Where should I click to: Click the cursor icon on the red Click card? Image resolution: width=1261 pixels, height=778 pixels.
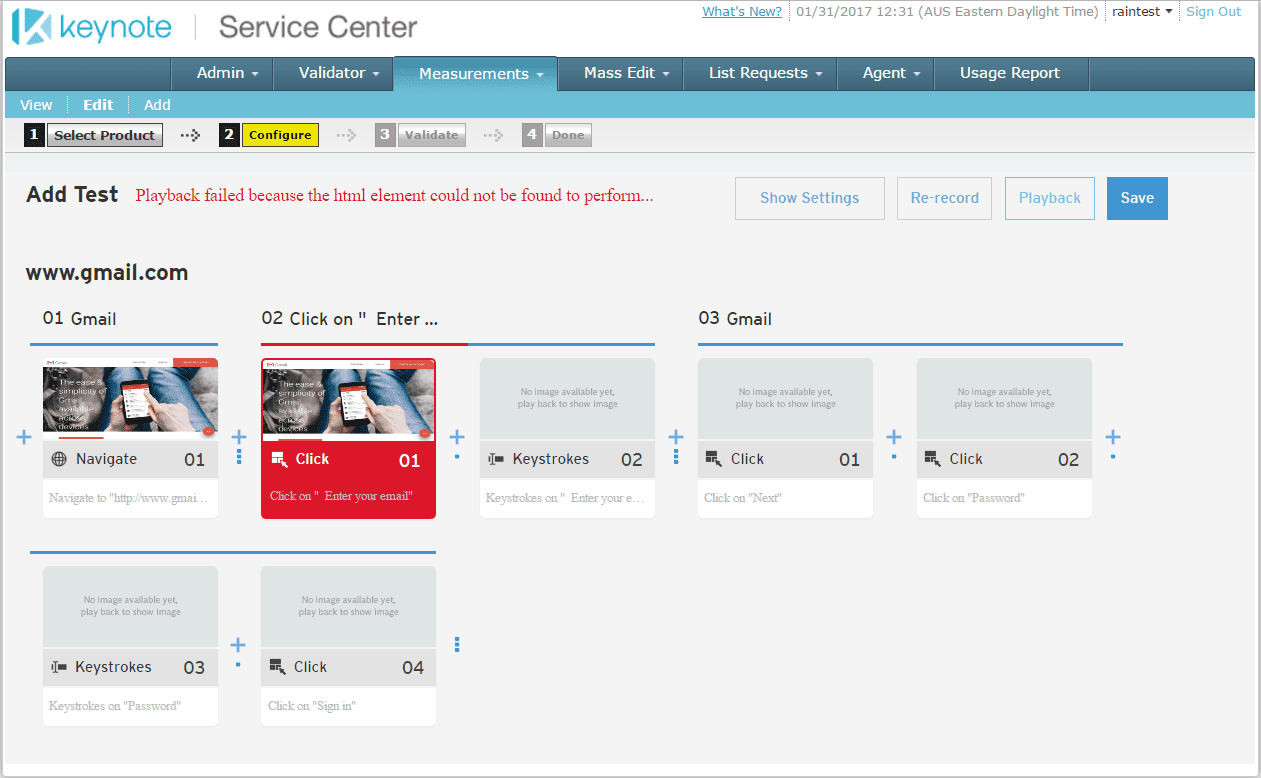coord(279,459)
